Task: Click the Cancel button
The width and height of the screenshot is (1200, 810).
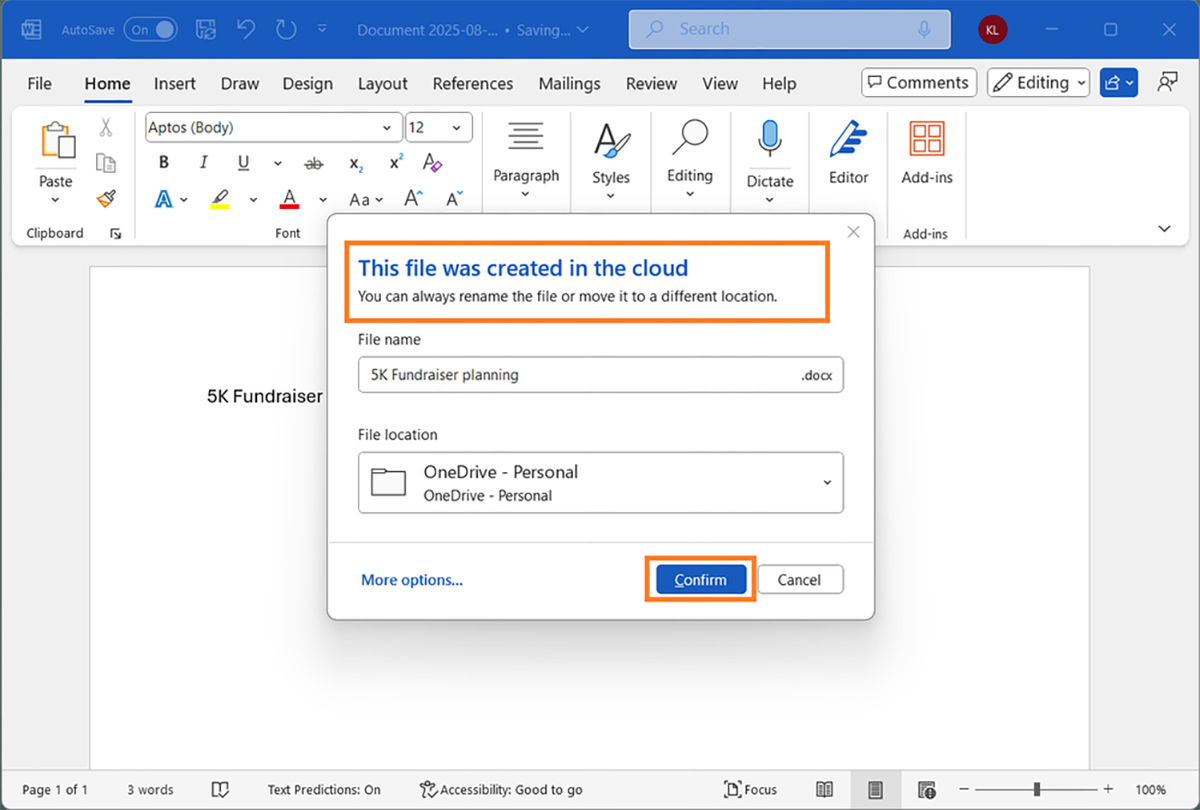Action: click(800, 580)
